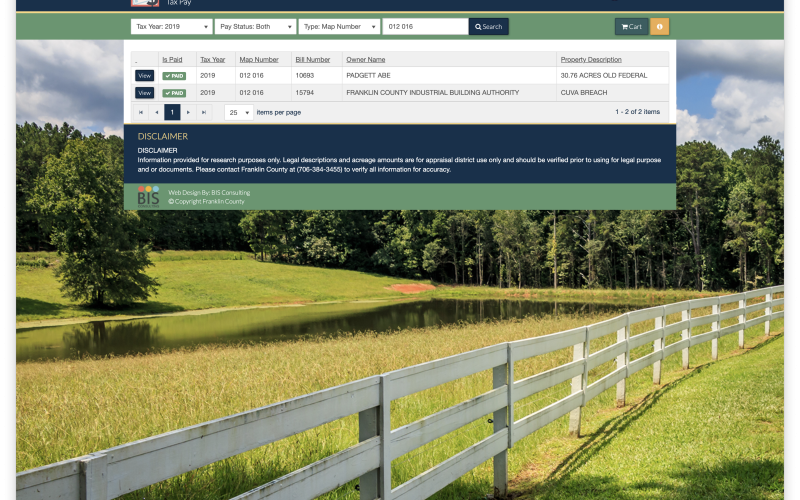The image size is (800, 500).
Task: Open the Pay Status: Both dropdown
Action: pyautogui.click(x=255, y=27)
